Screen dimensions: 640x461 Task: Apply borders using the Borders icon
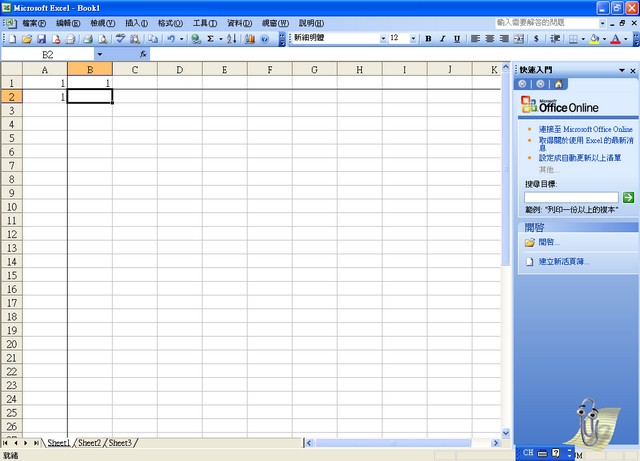573,39
